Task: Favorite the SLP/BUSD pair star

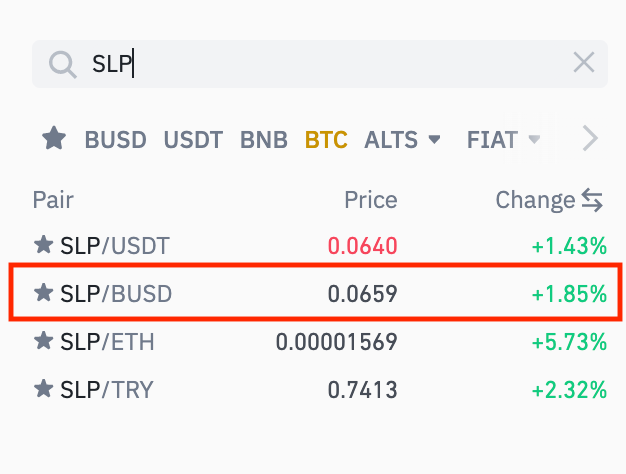Action: [43, 293]
